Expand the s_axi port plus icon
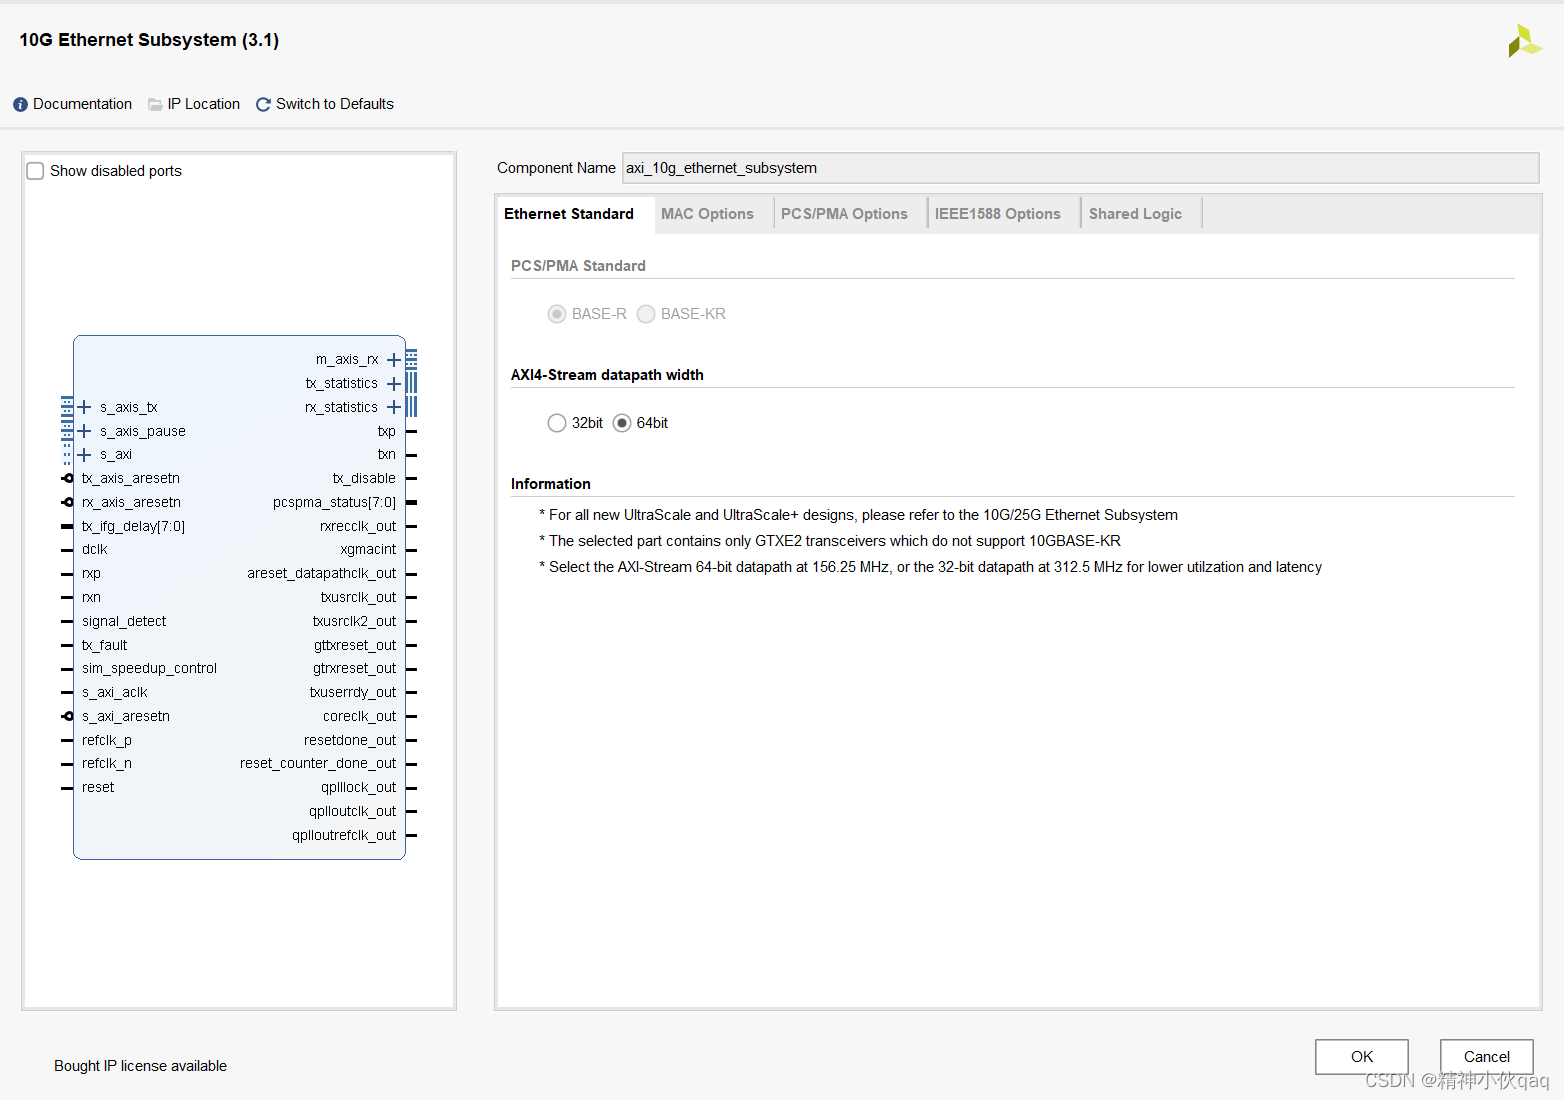 (x=85, y=455)
